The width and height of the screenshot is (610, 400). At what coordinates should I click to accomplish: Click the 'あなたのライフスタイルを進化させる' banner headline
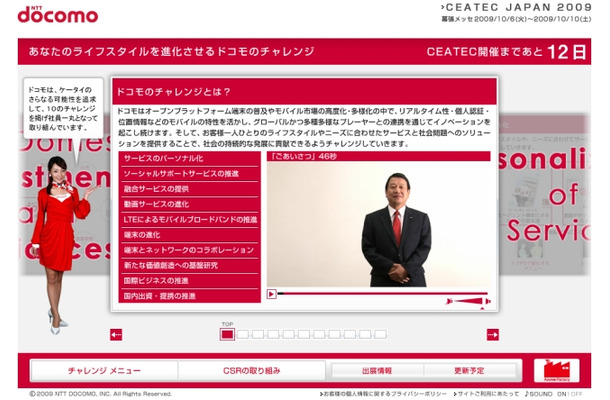tap(171, 51)
